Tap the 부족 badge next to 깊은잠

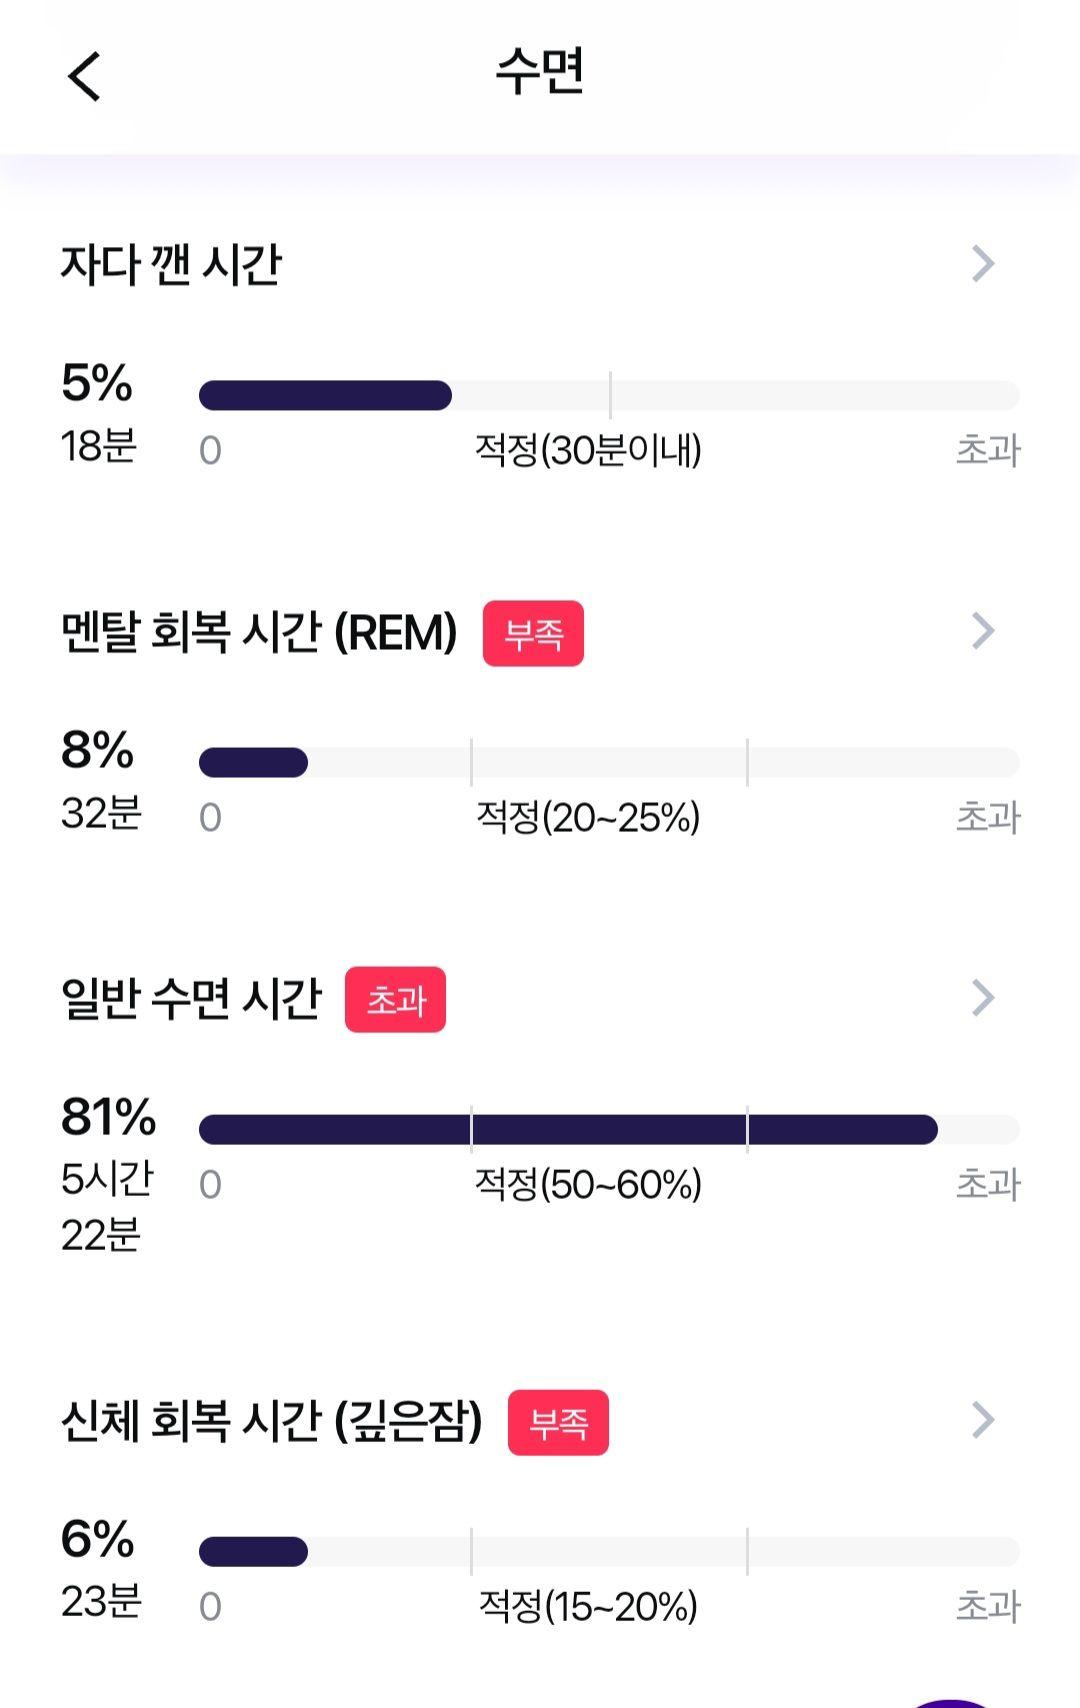558,1422
